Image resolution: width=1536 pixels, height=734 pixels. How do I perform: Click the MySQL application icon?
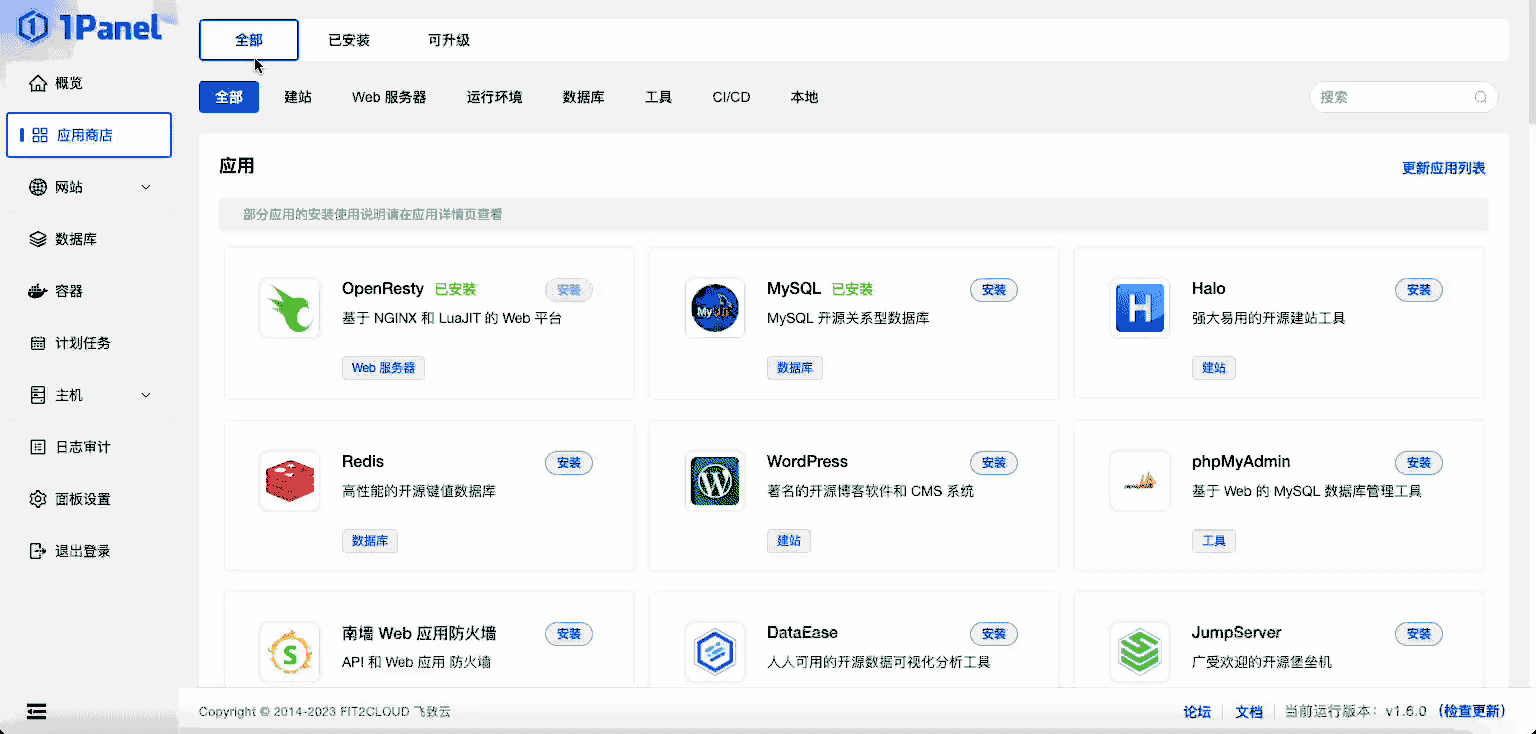(x=714, y=308)
